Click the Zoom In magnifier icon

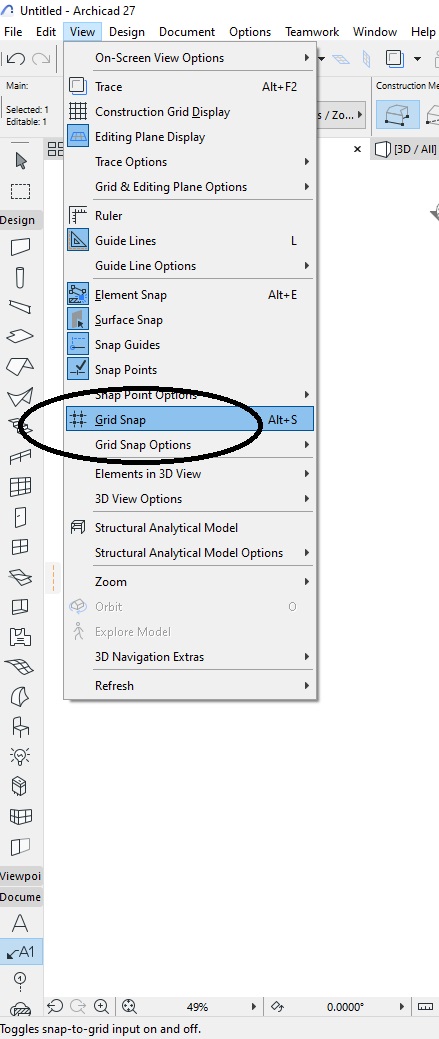tap(101, 1007)
